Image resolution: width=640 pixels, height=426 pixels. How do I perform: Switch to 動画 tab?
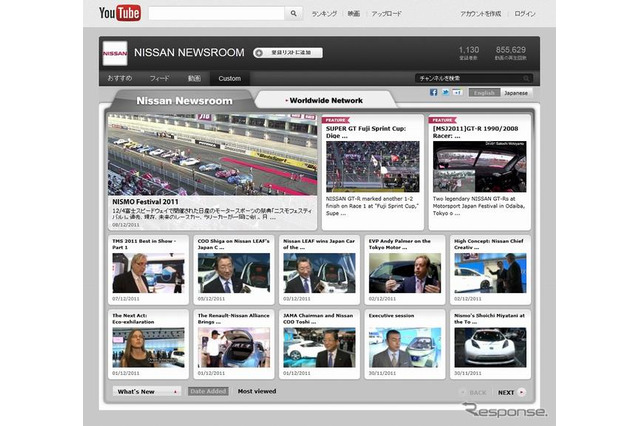(x=194, y=78)
